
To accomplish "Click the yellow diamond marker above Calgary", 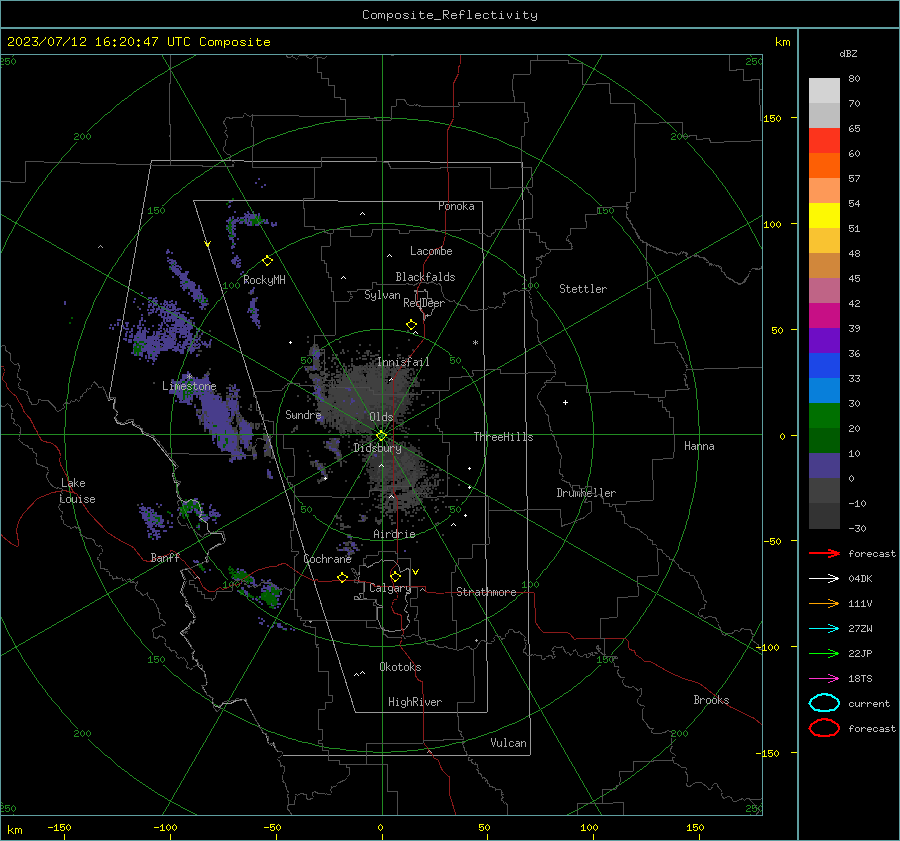I will pyautogui.click(x=395, y=576).
